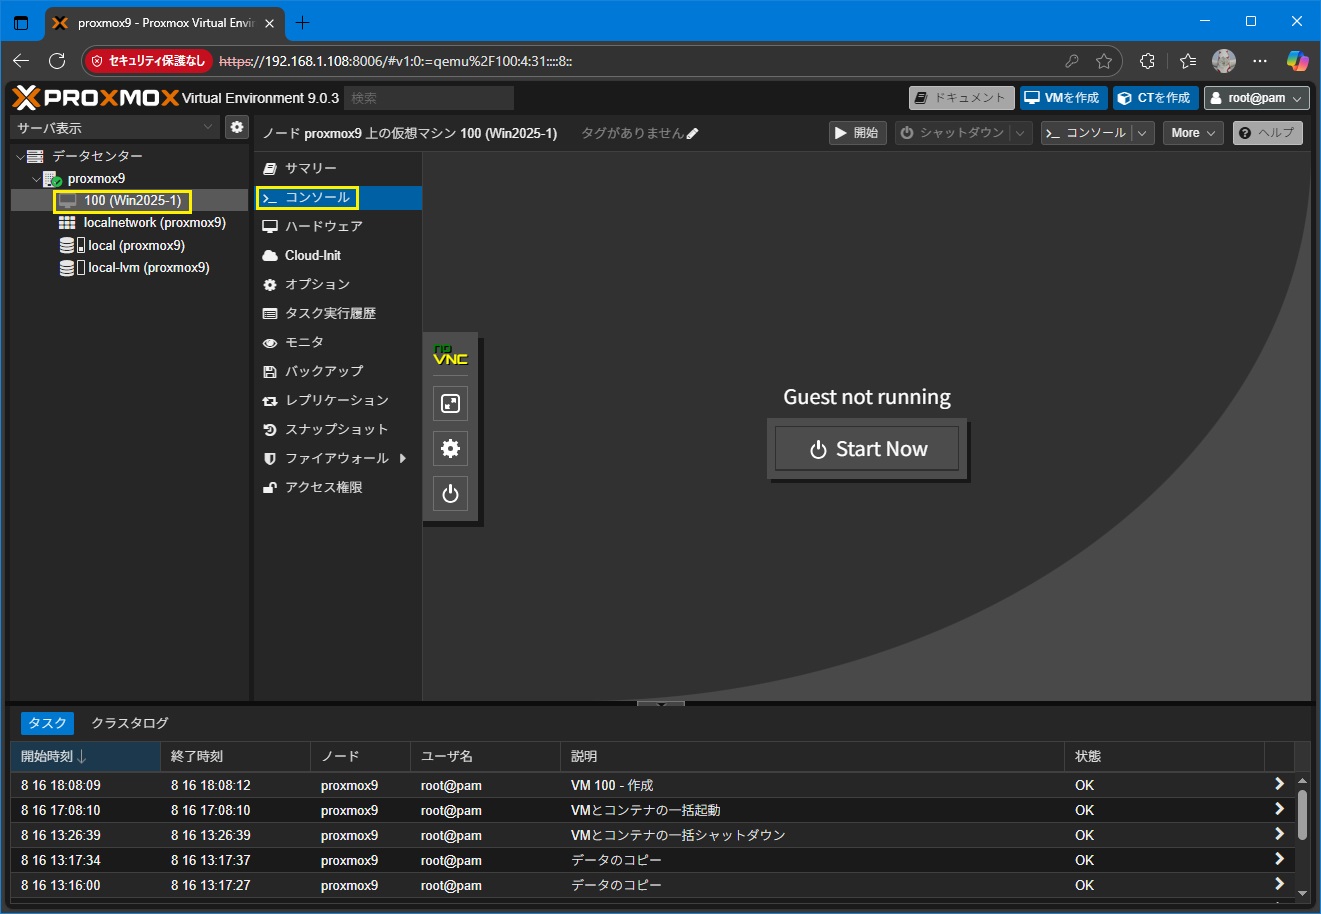Select local (proxmox9) storage
Image resolution: width=1321 pixels, height=914 pixels.
point(130,245)
